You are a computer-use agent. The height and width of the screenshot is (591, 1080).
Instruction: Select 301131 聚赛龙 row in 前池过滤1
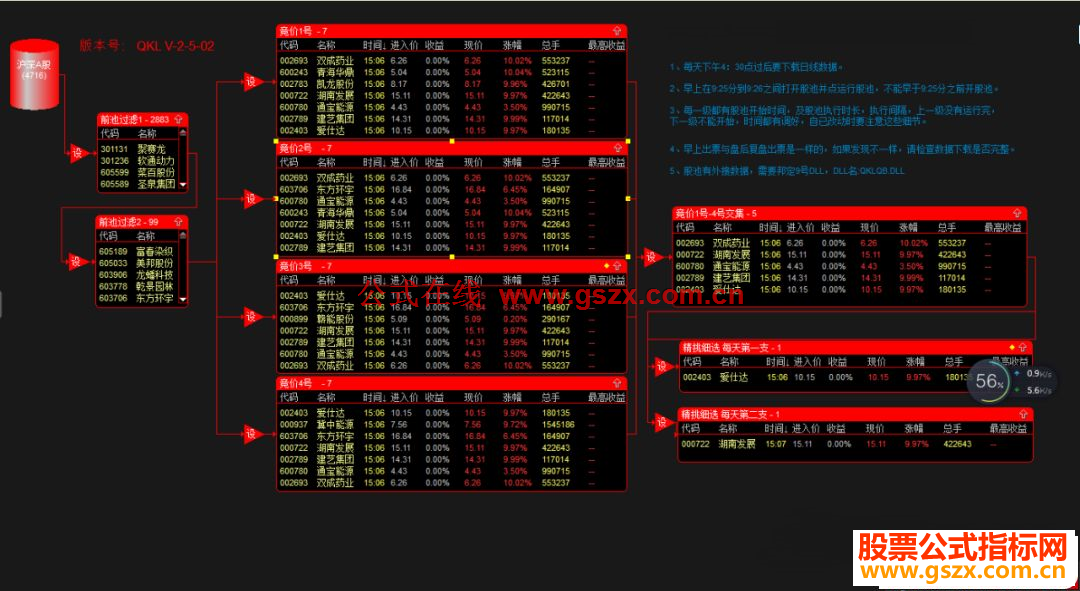[x=138, y=149]
